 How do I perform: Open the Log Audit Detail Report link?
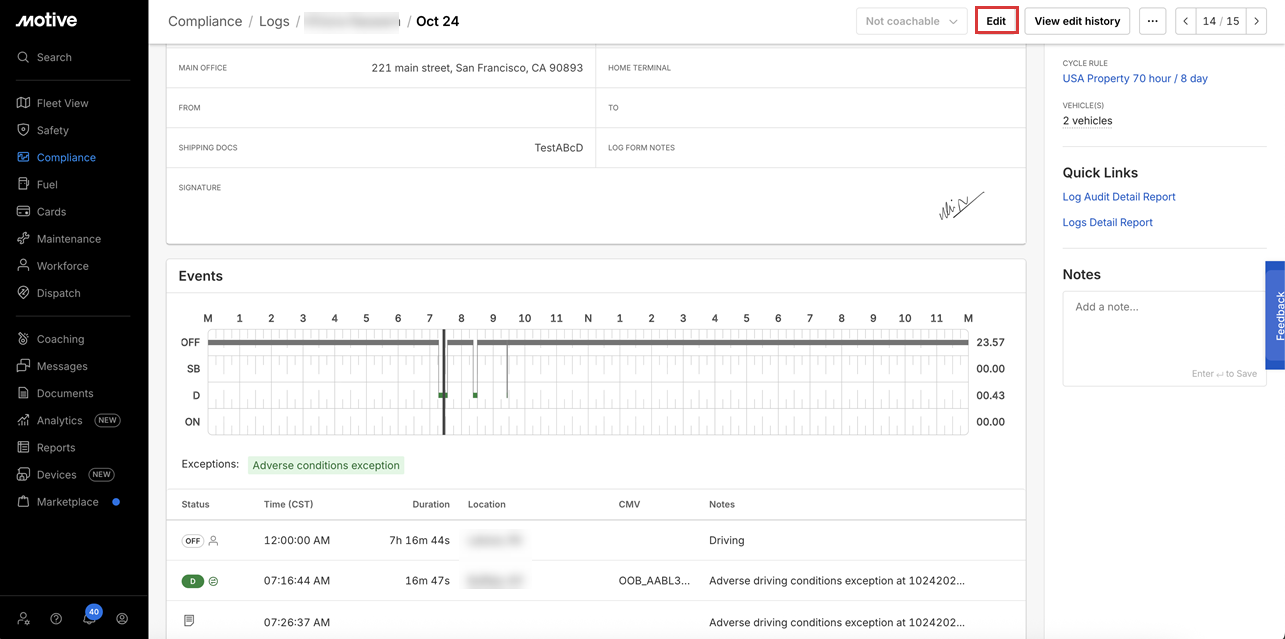pos(1118,197)
